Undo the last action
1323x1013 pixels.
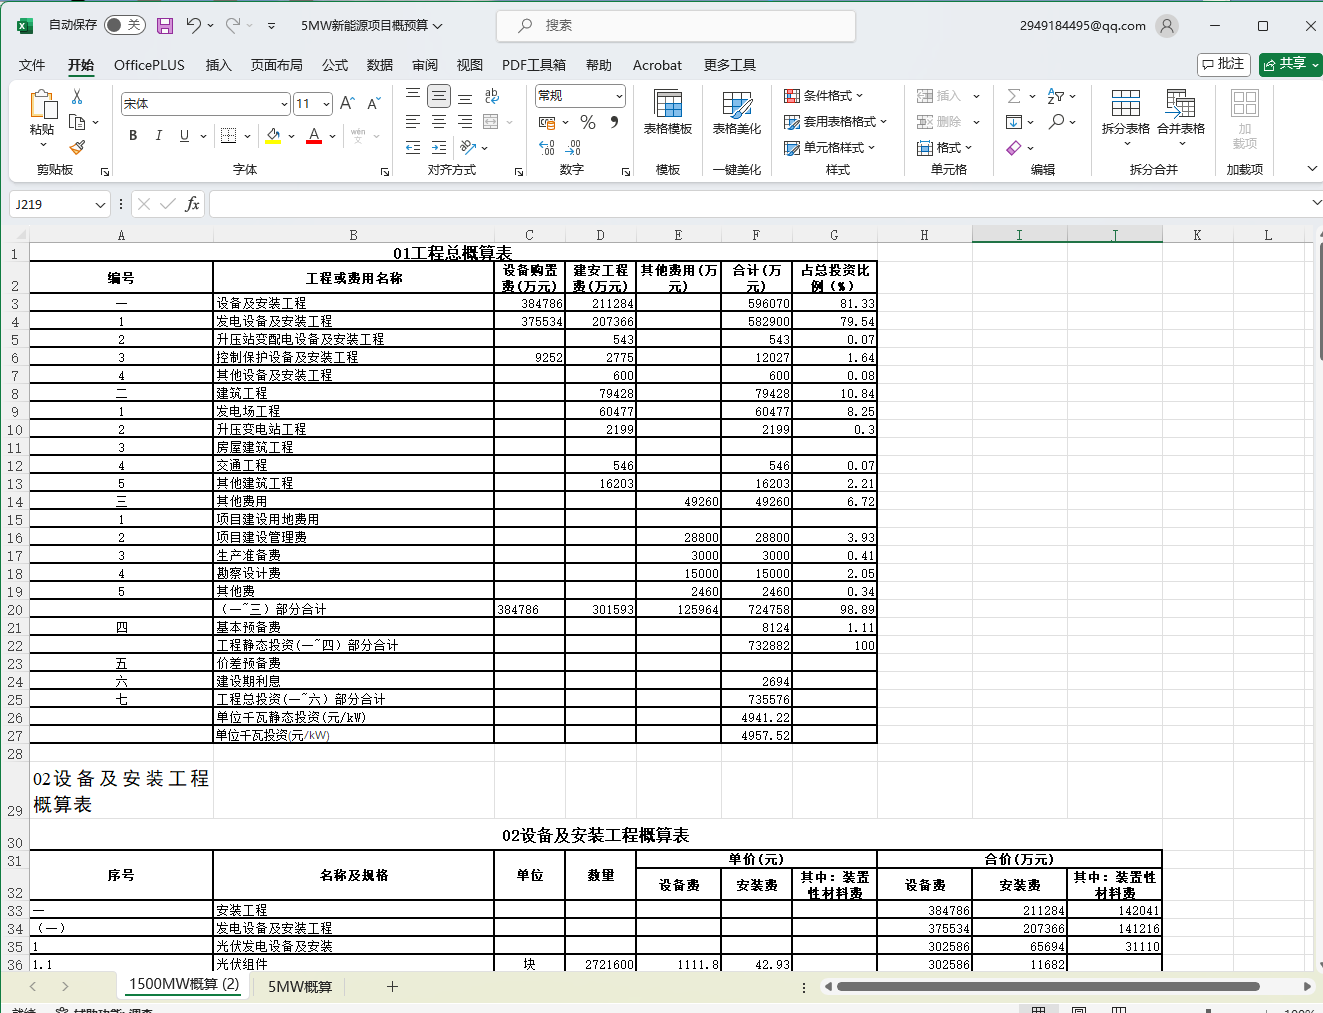pyautogui.click(x=194, y=26)
